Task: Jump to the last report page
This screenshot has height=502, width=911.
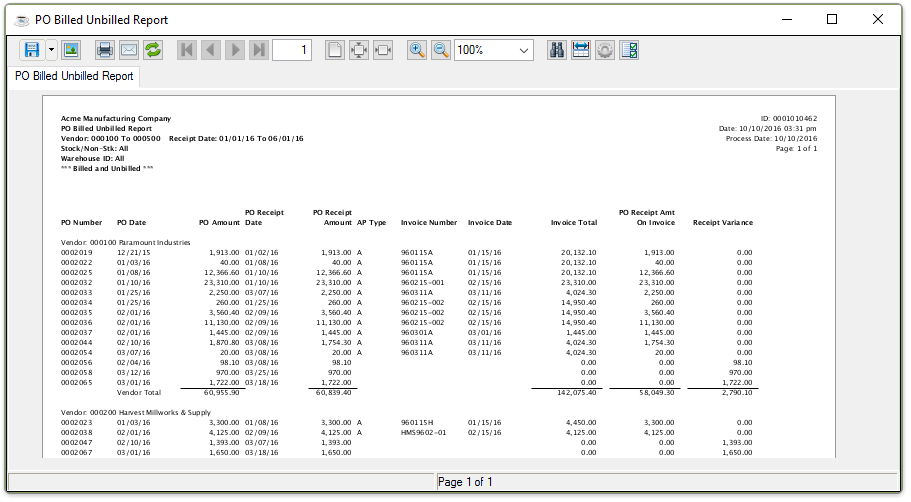Action: (x=259, y=50)
